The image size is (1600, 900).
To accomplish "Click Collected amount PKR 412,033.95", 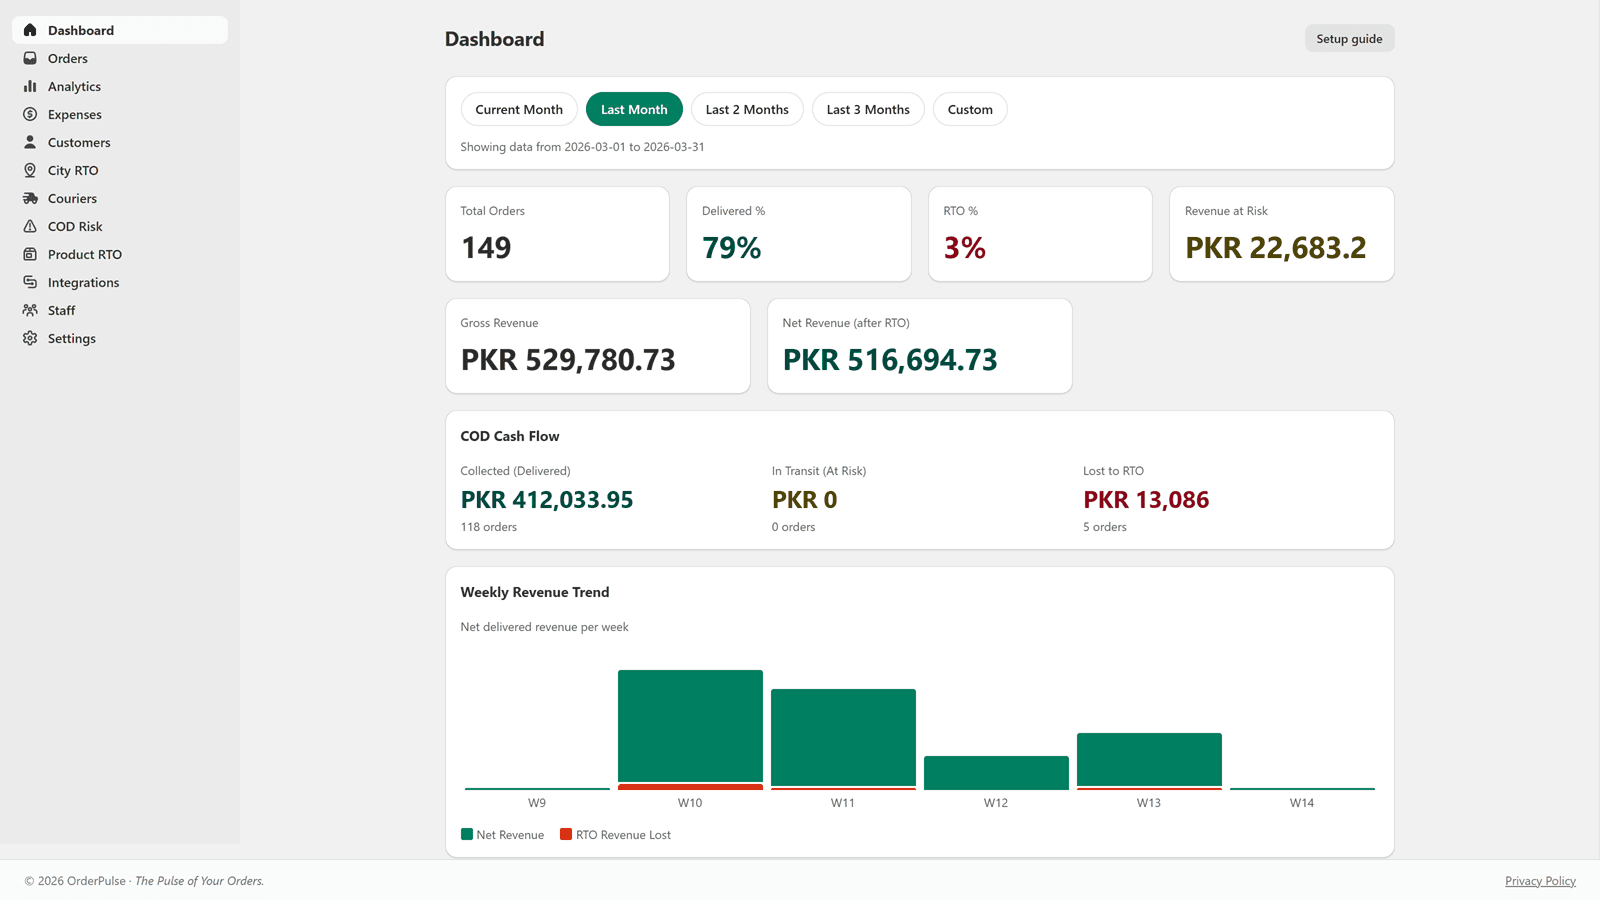I will pyautogui.click(x=547, y=499).
